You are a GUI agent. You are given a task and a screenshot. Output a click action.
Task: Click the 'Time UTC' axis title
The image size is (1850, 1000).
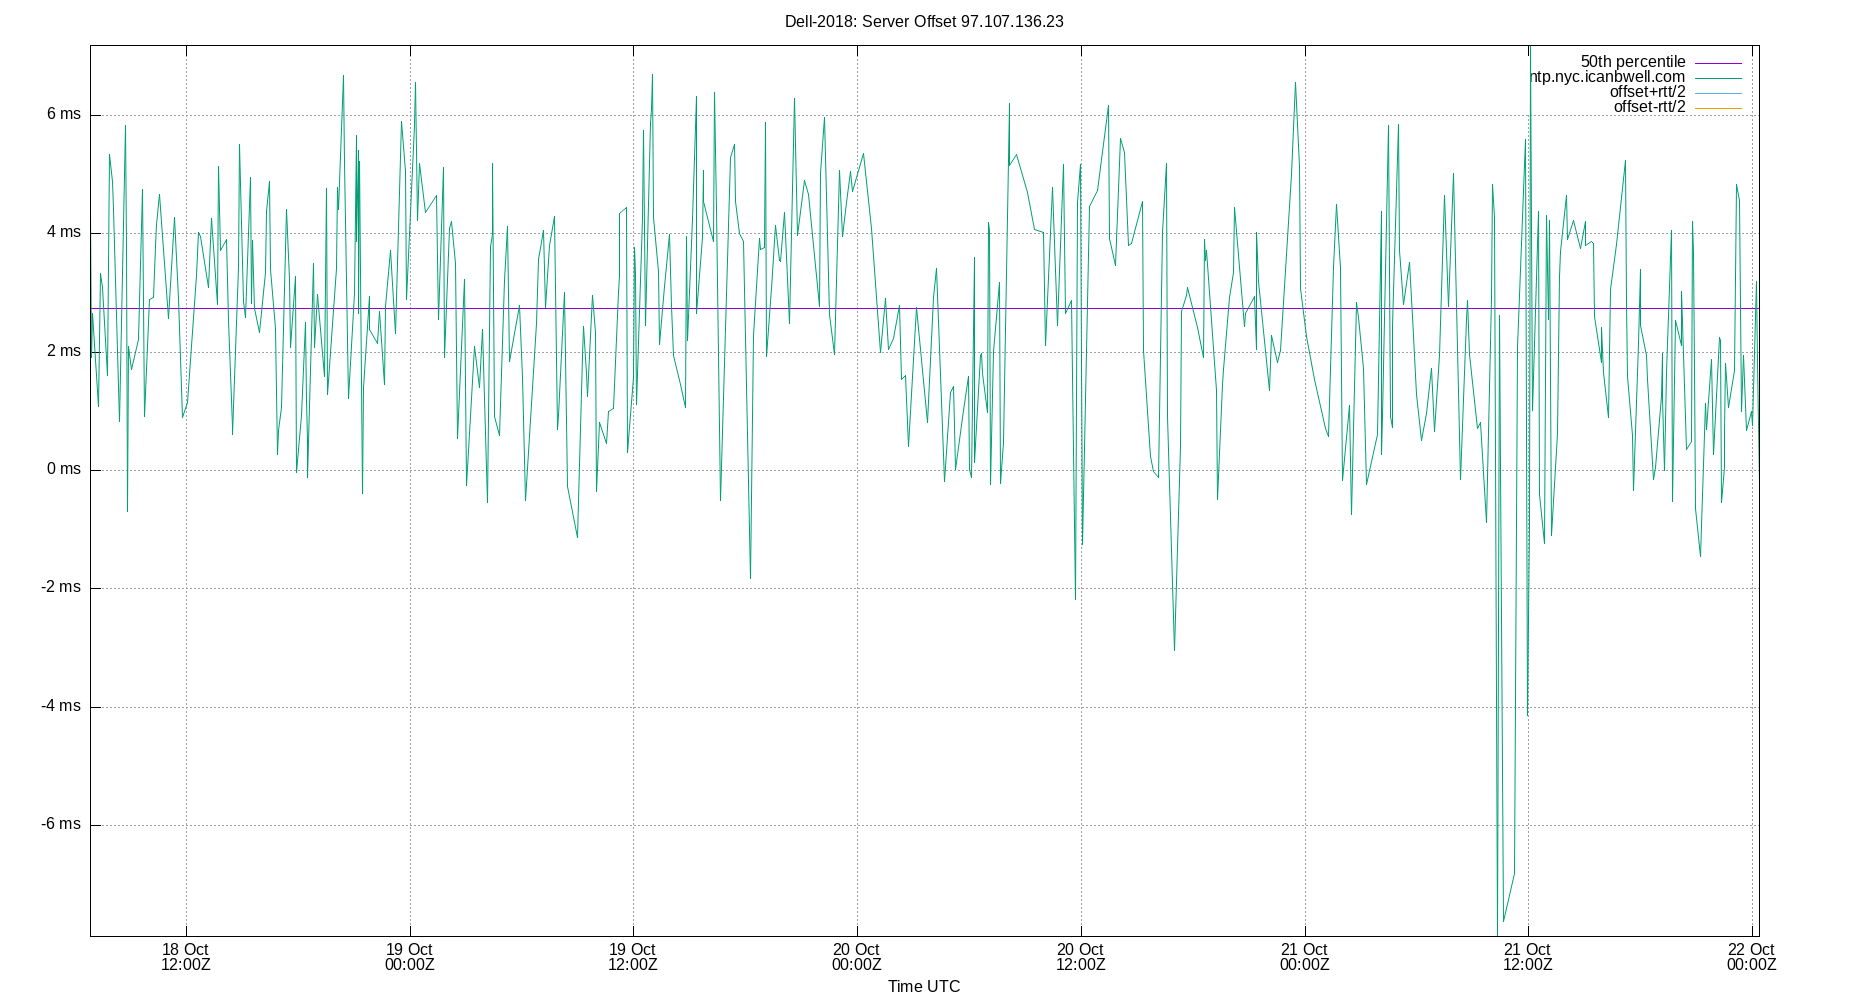924,987
